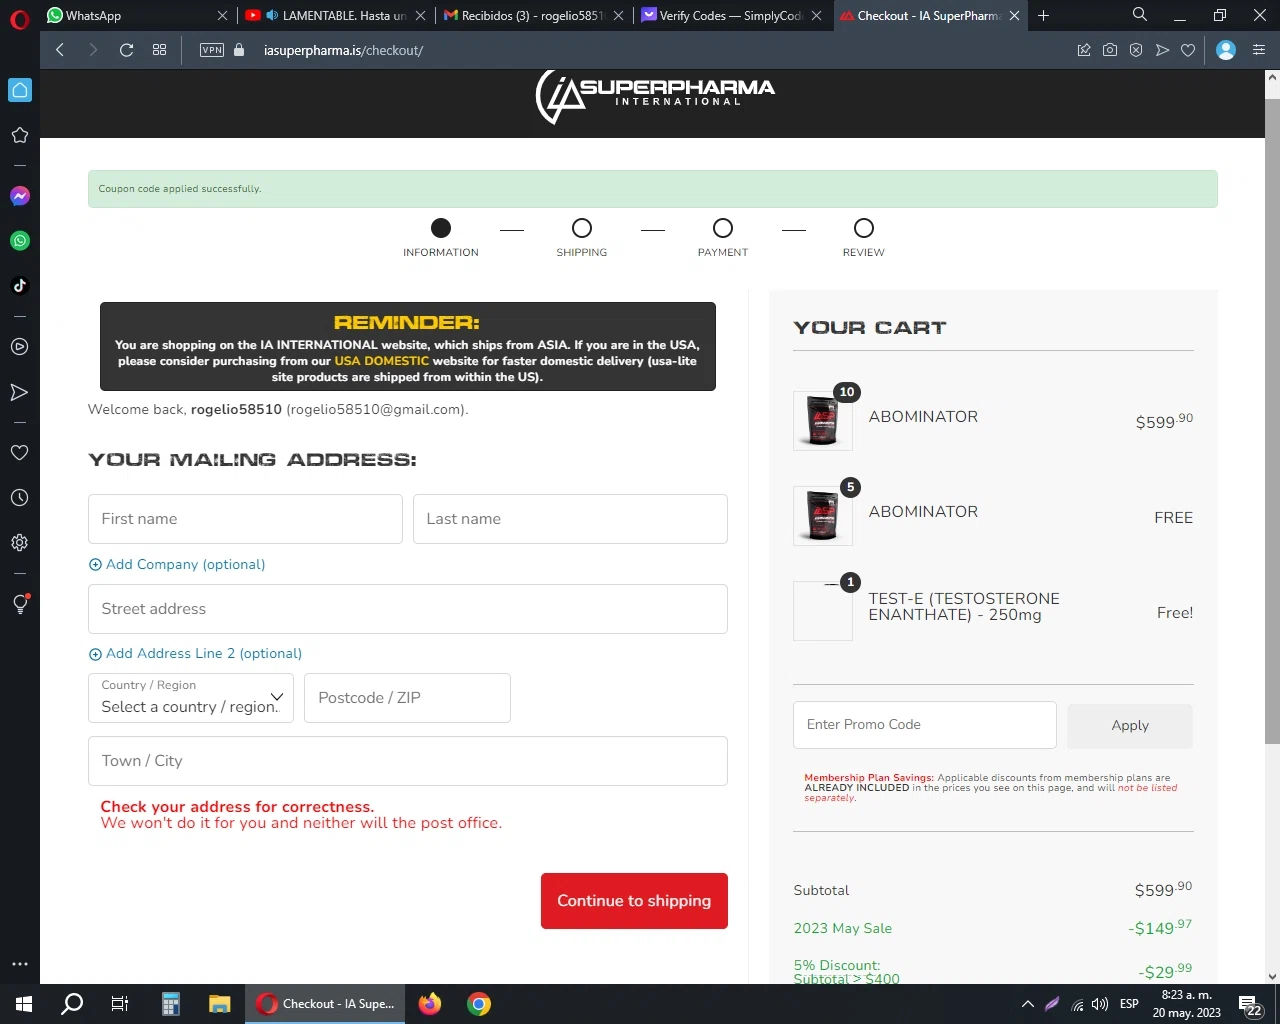Click the lightbulb tips icon in sidebar
Image resolution: width=1280 pixels, height=1024 pixels.
pos(20,604)
